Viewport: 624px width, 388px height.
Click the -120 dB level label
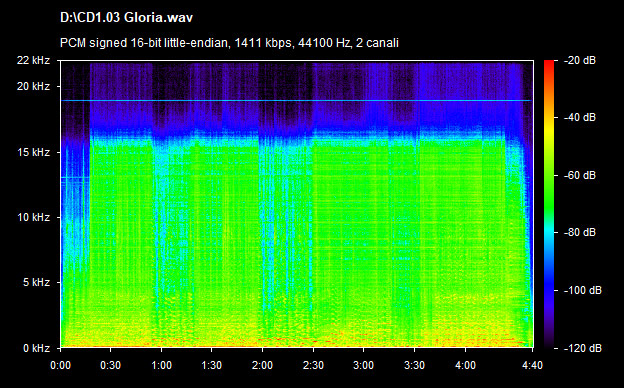[583, 348]
